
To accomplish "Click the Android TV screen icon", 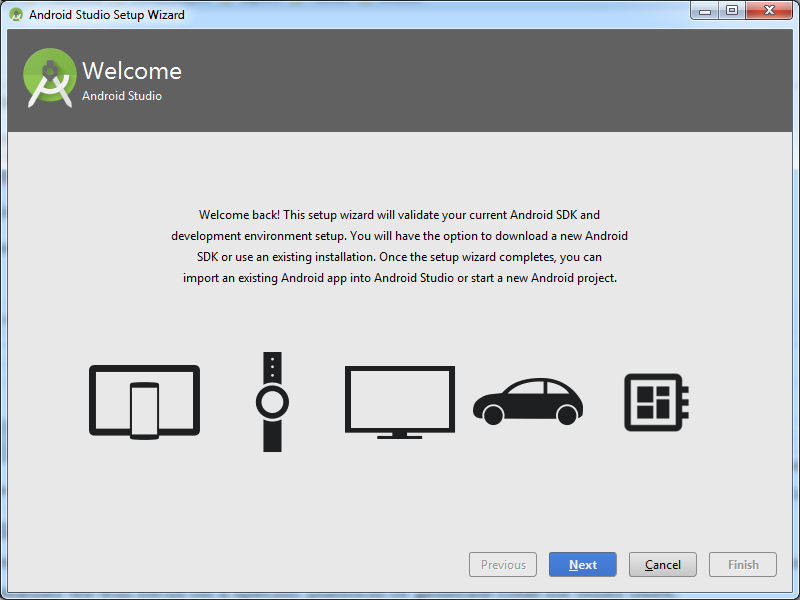I will [x=399, y=402].
